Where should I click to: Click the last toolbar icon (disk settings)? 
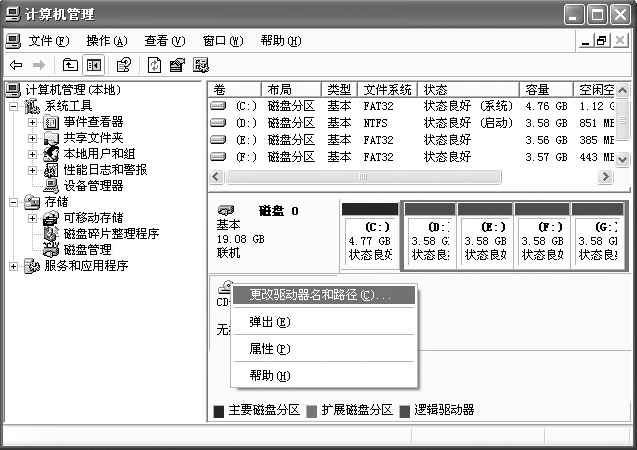[201, 65]
